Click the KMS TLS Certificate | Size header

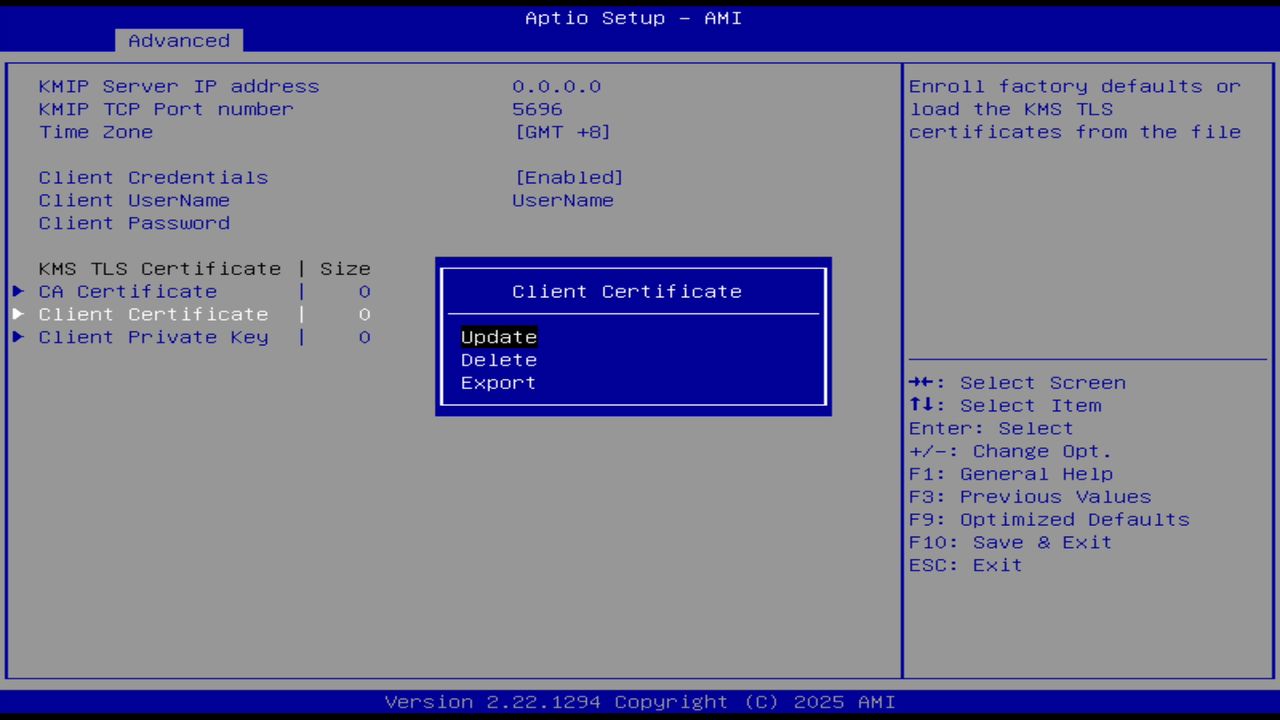point(205,268)
